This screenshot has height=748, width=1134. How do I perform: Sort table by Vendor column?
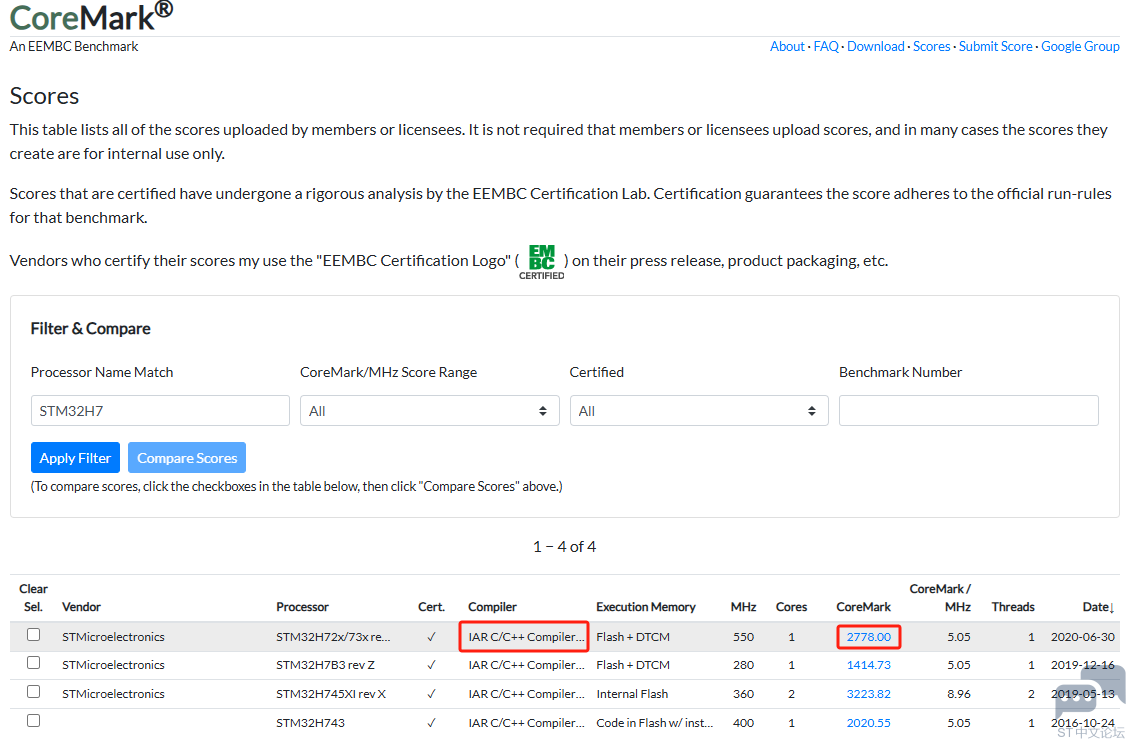click(x=81, y=606)
